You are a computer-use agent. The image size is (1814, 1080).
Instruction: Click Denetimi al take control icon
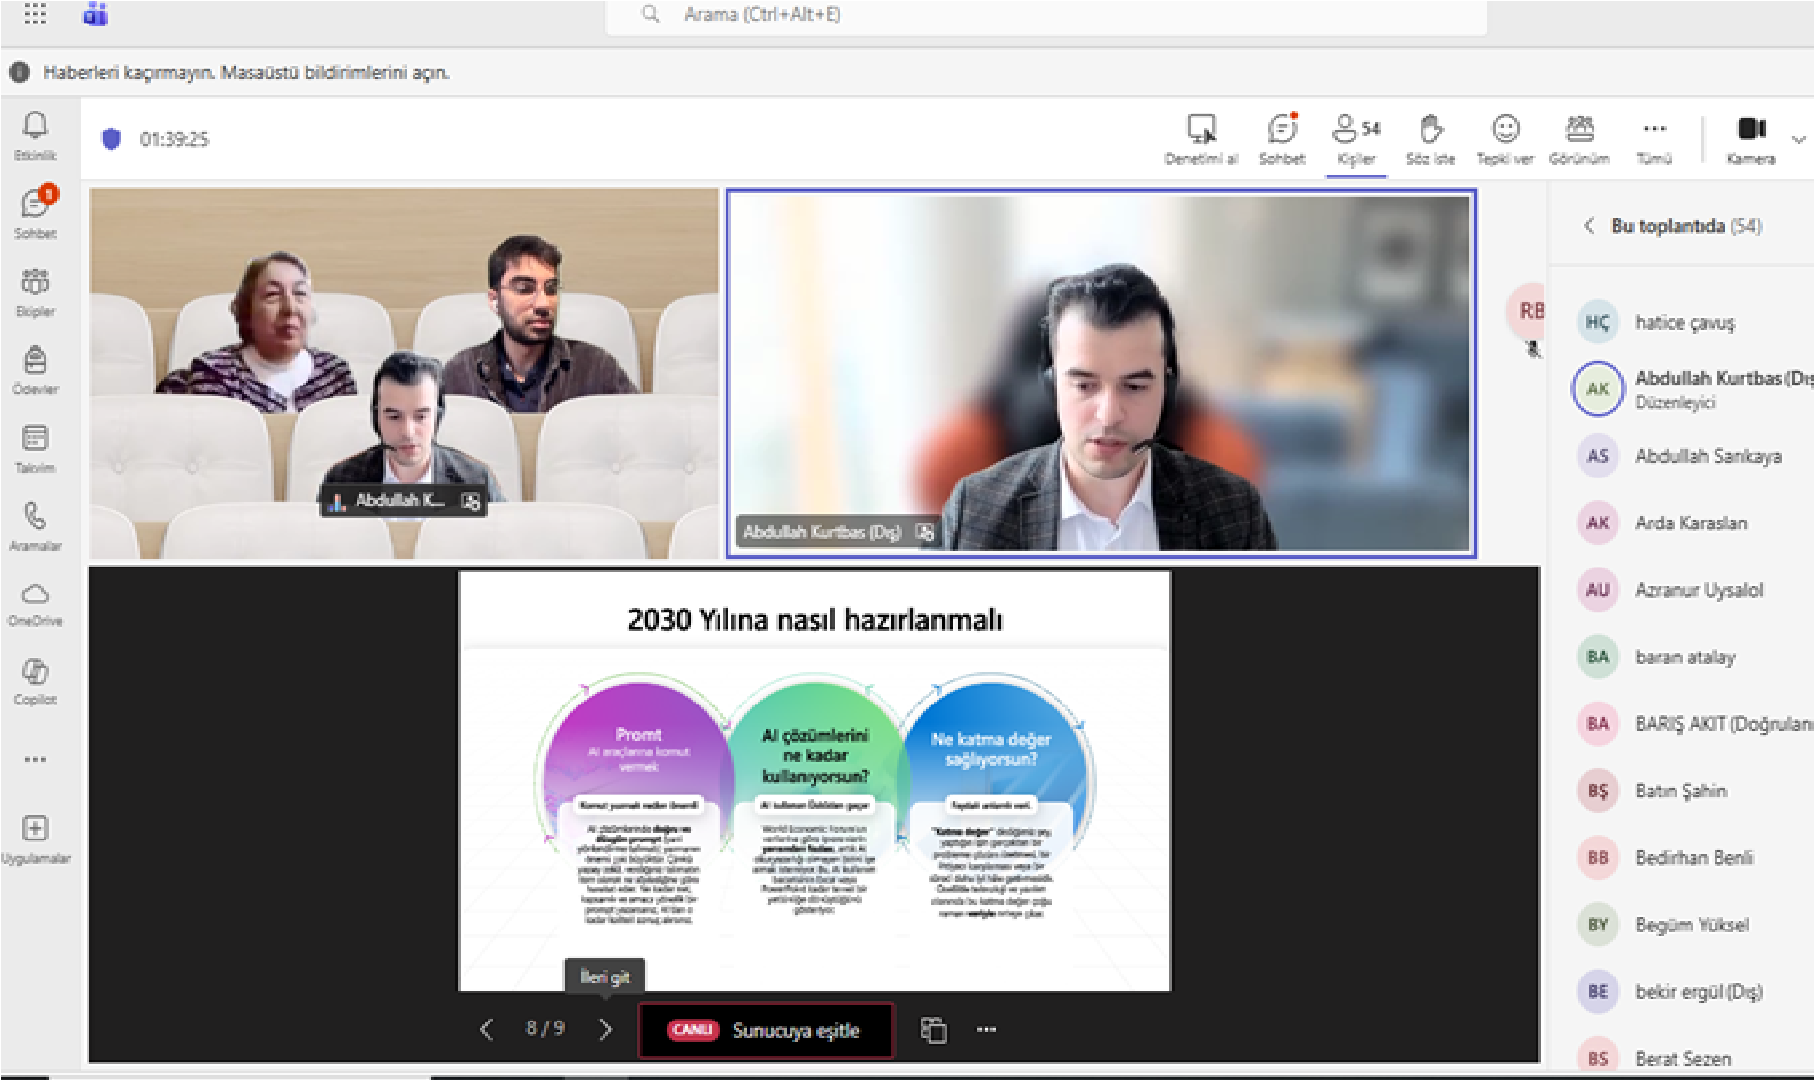[x=1201, y=138]
